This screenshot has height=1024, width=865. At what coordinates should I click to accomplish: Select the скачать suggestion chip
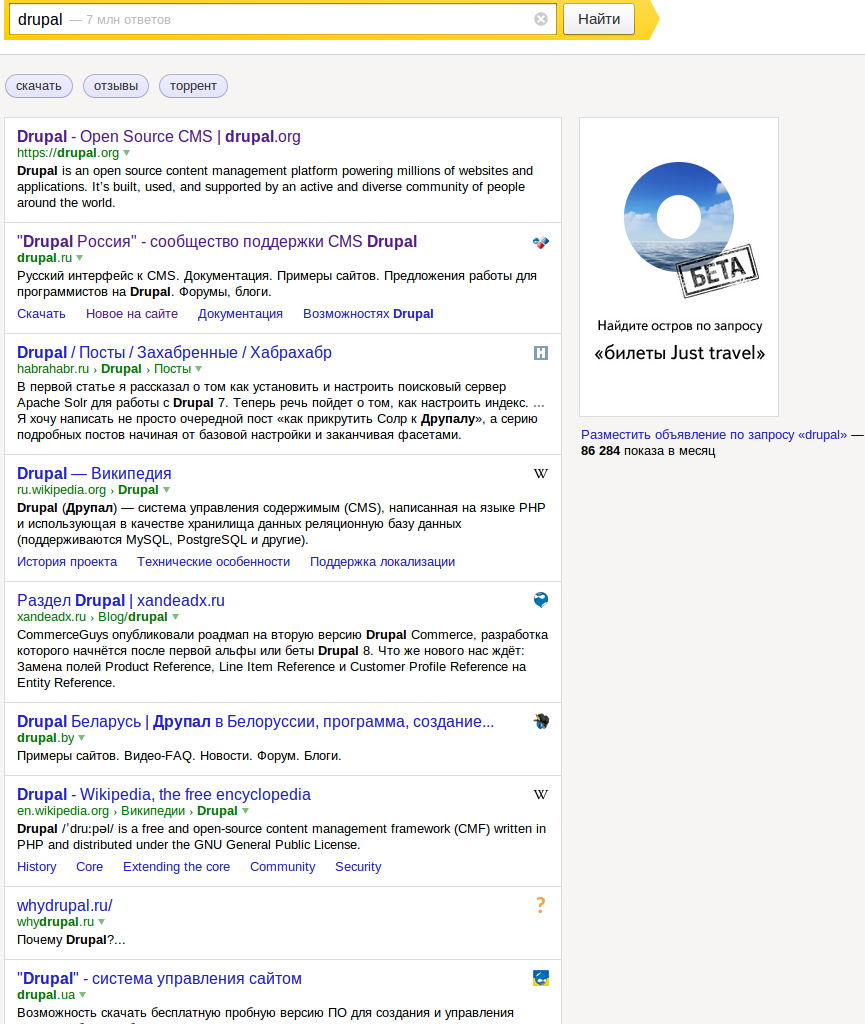pos(39,86)
